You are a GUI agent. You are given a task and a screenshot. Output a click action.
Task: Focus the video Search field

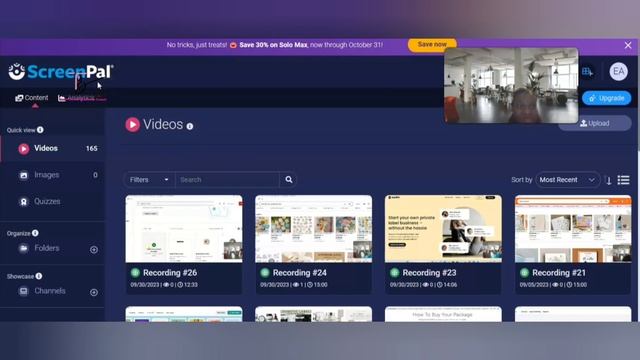click(227, 180)
